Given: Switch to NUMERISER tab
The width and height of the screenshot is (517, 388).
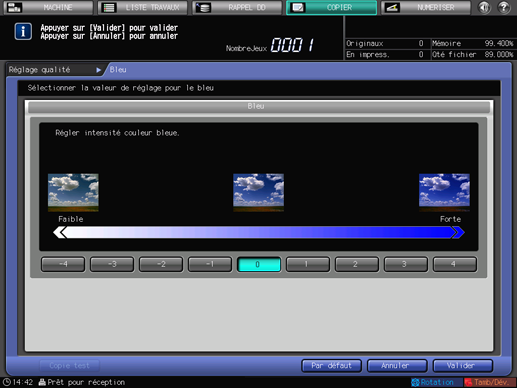Looking at the screenshot, I should [426, 7].
